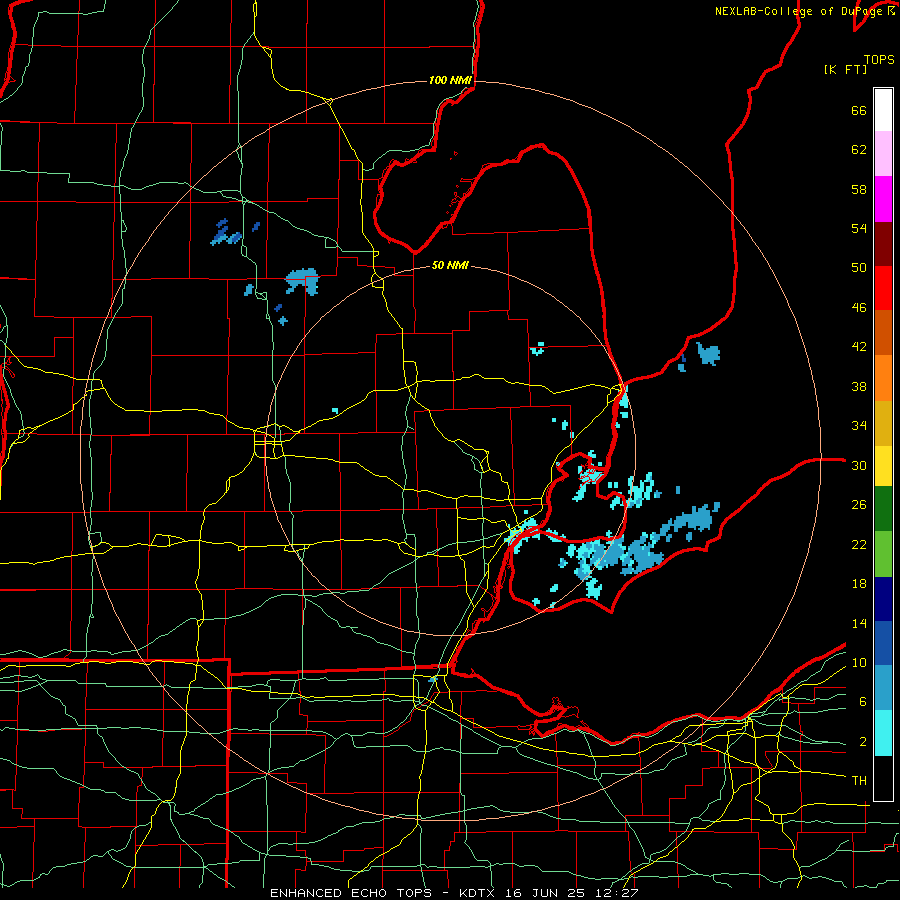The width and height of the screenshot is (900, 900).
Task: Click the navy blue legend swatch
Action: tap(883, 599)
